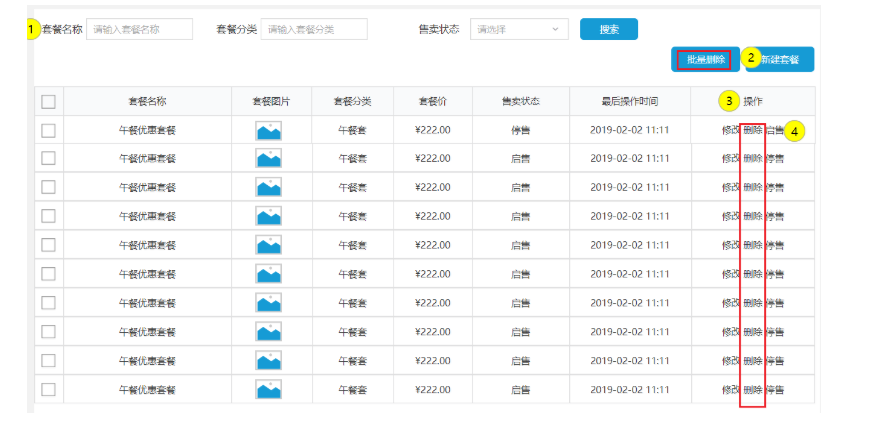Open the 售卖状态 dropdown

519,29
